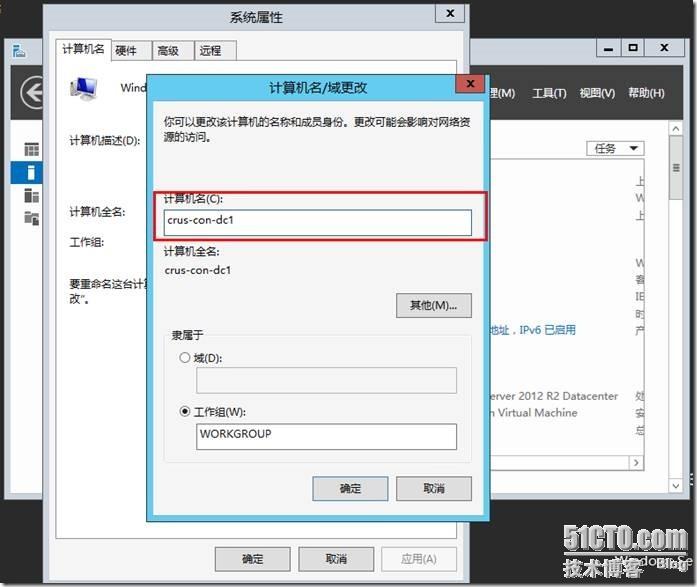Select the Local Server icon in the sidebar
The width and height of the screenshot is (697, 587).
click(31, 172)
